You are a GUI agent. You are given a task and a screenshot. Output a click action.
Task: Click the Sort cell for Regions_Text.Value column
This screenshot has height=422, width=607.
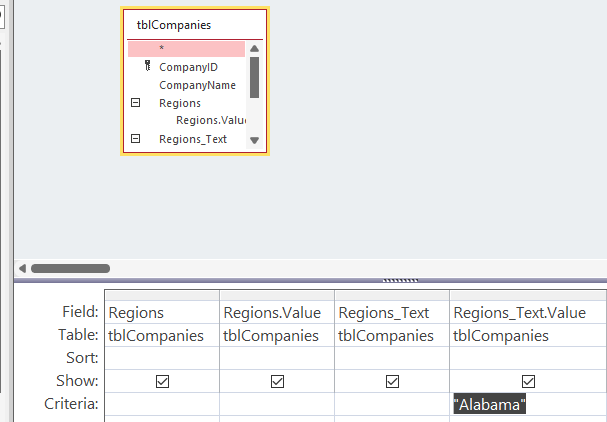tap(528, 358)
